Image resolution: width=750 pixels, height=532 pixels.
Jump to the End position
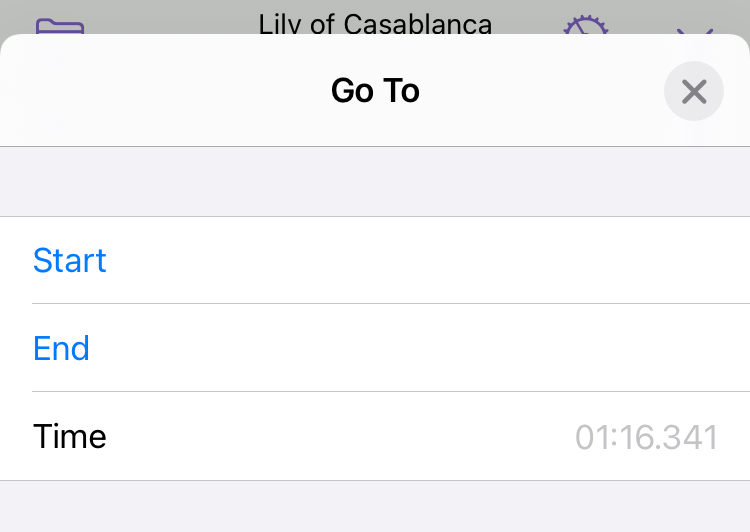click(375, 348)
